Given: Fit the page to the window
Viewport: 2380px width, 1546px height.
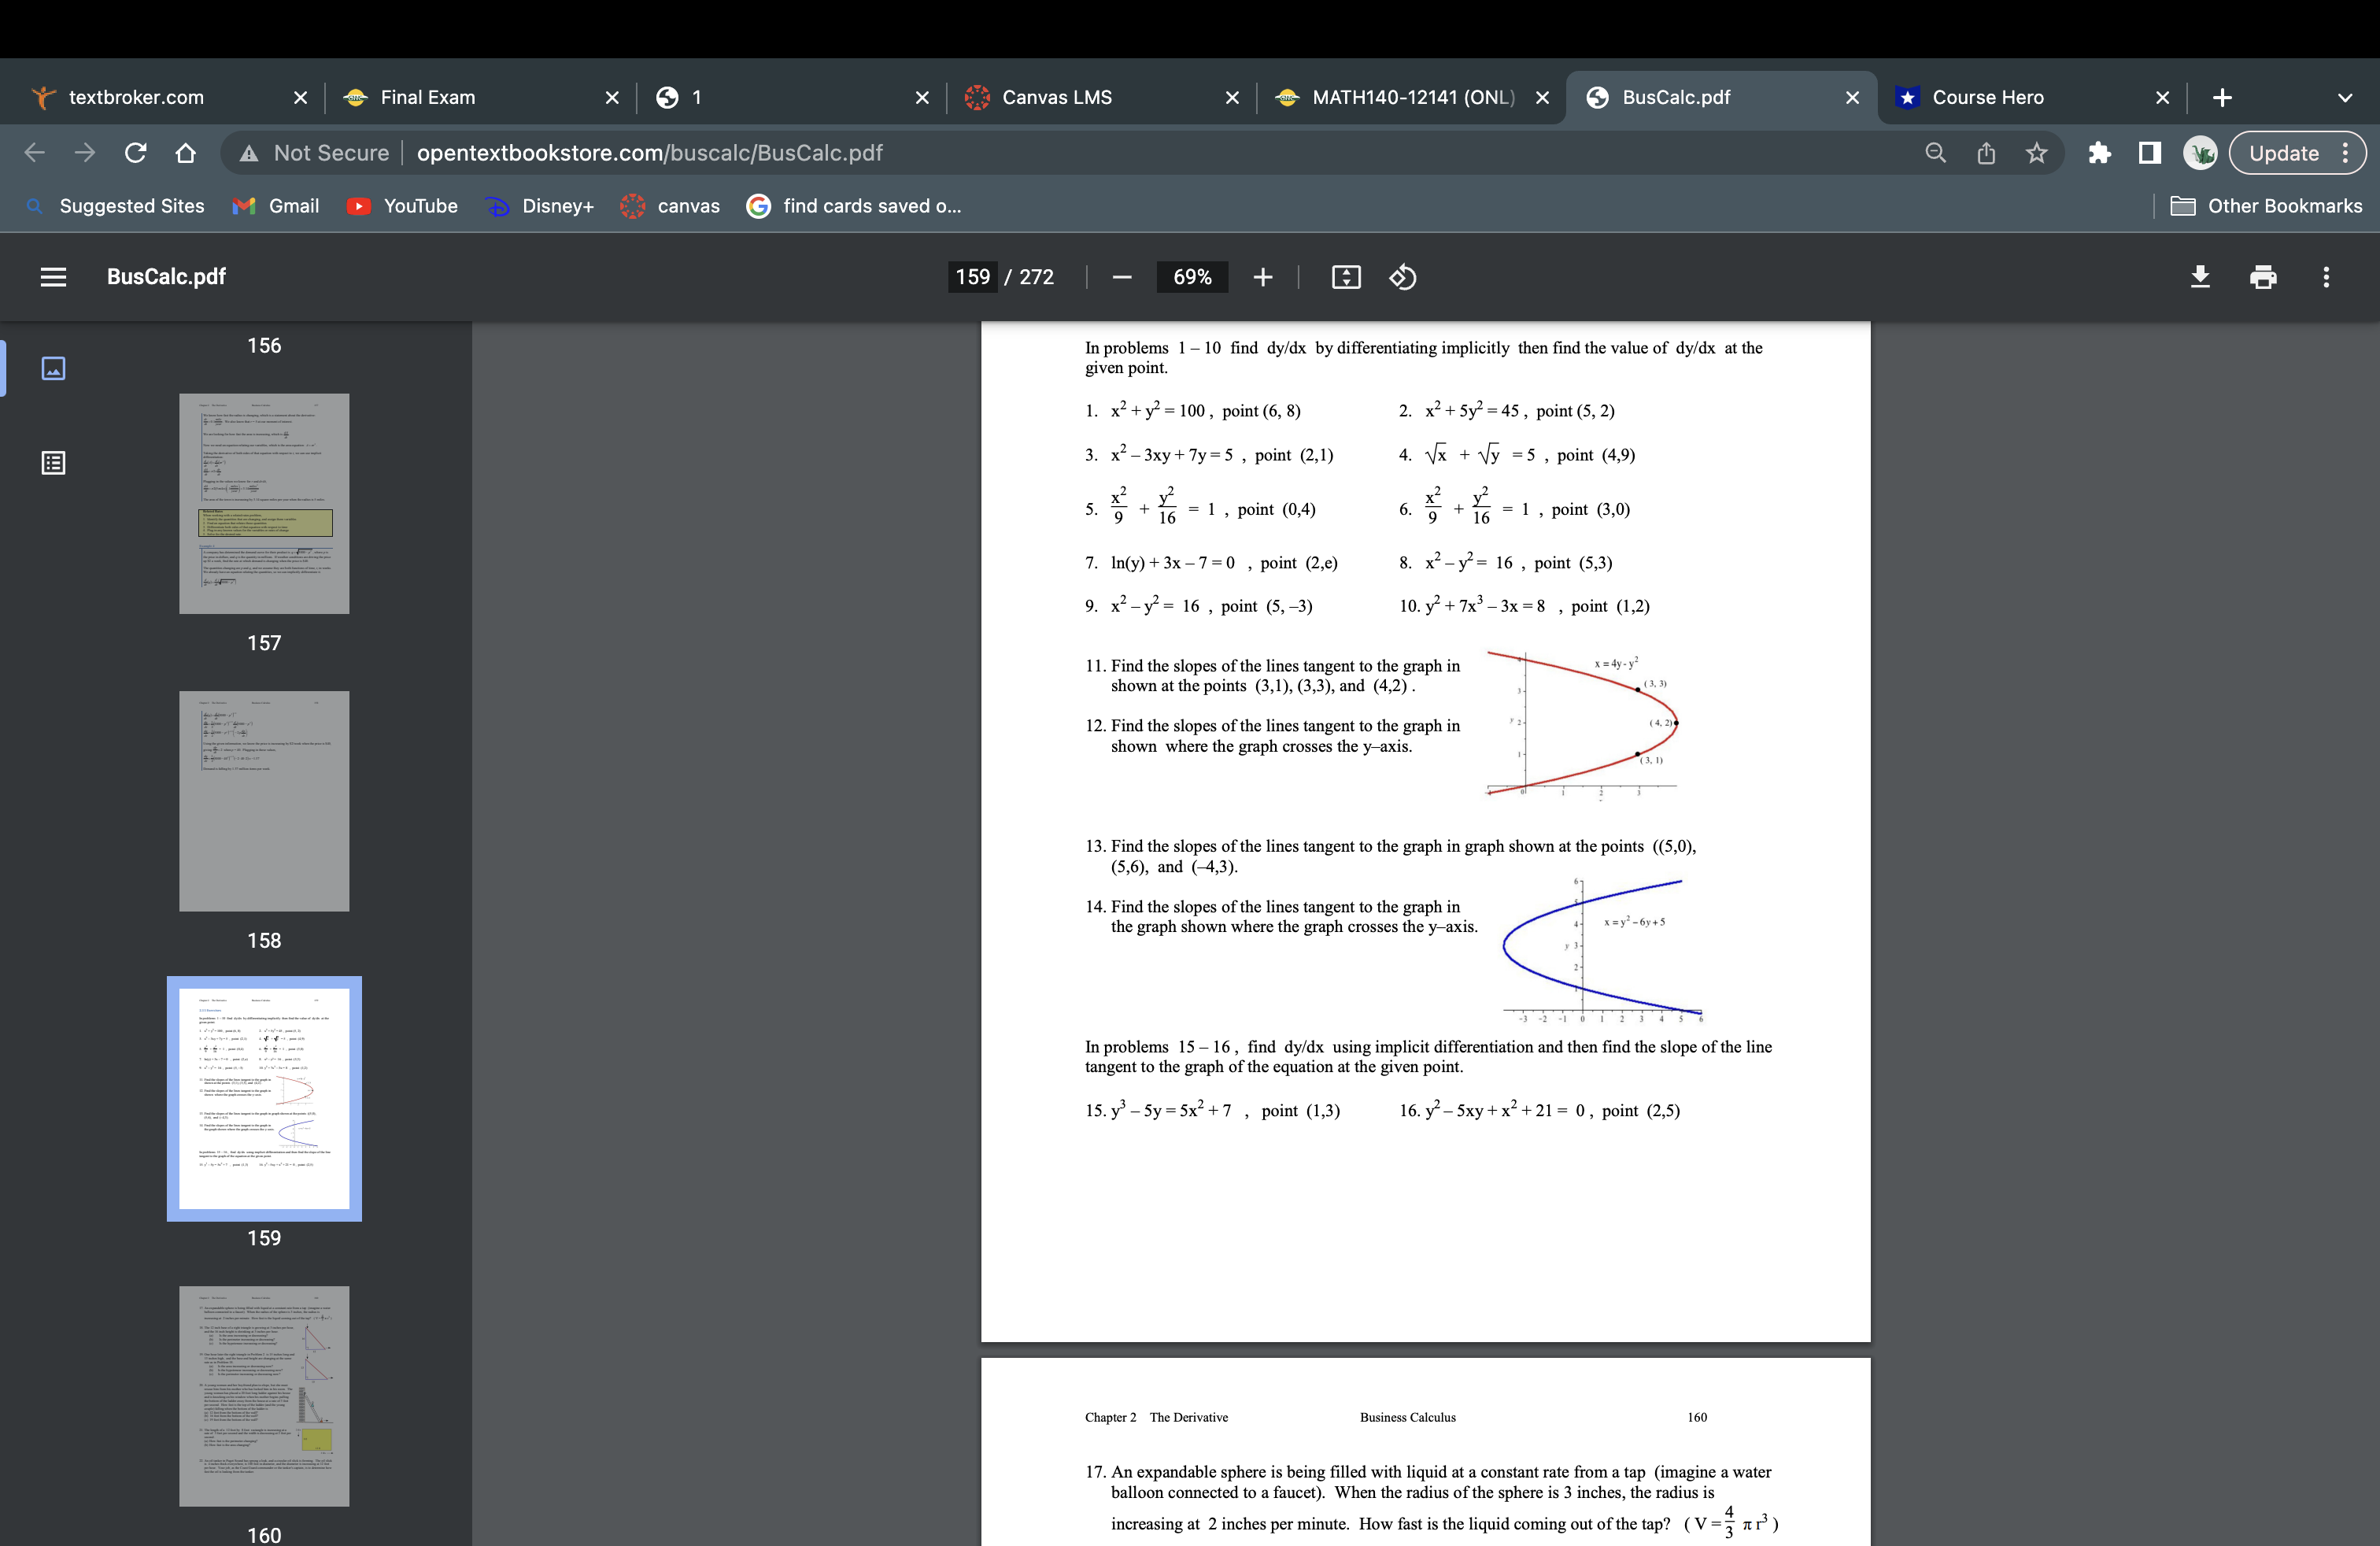Looking at the screenshot, I should 1346,277.
